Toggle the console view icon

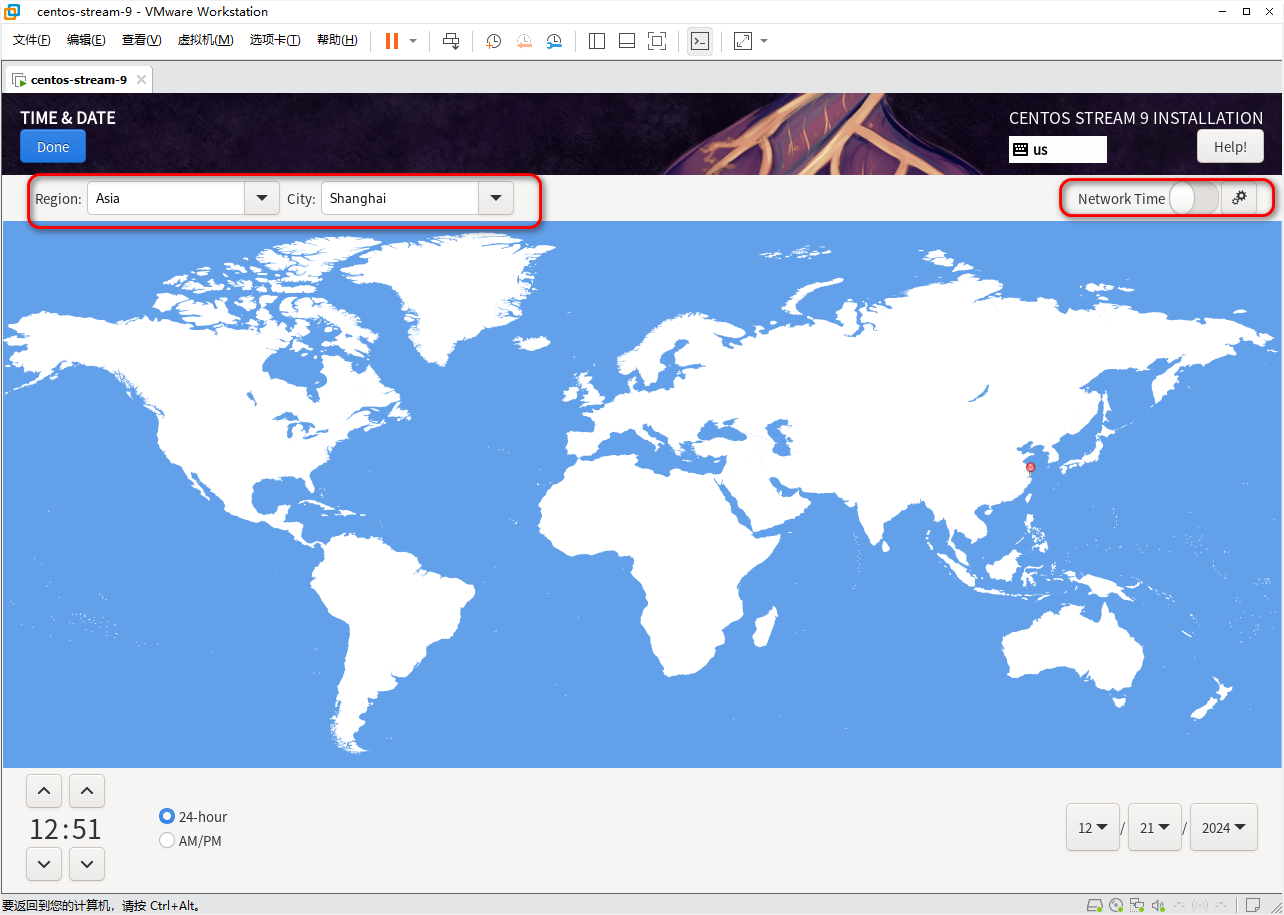click(x=700, y=41)
